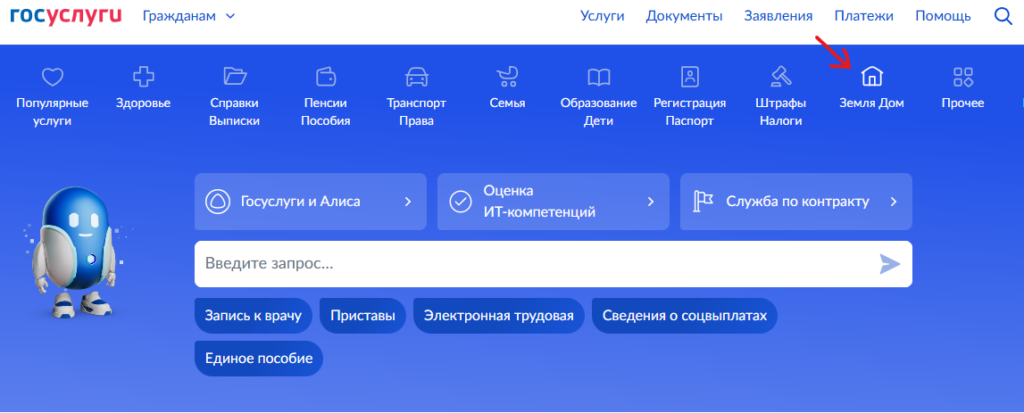Open the Регистрация Паспорт category icon

(689, 77)
